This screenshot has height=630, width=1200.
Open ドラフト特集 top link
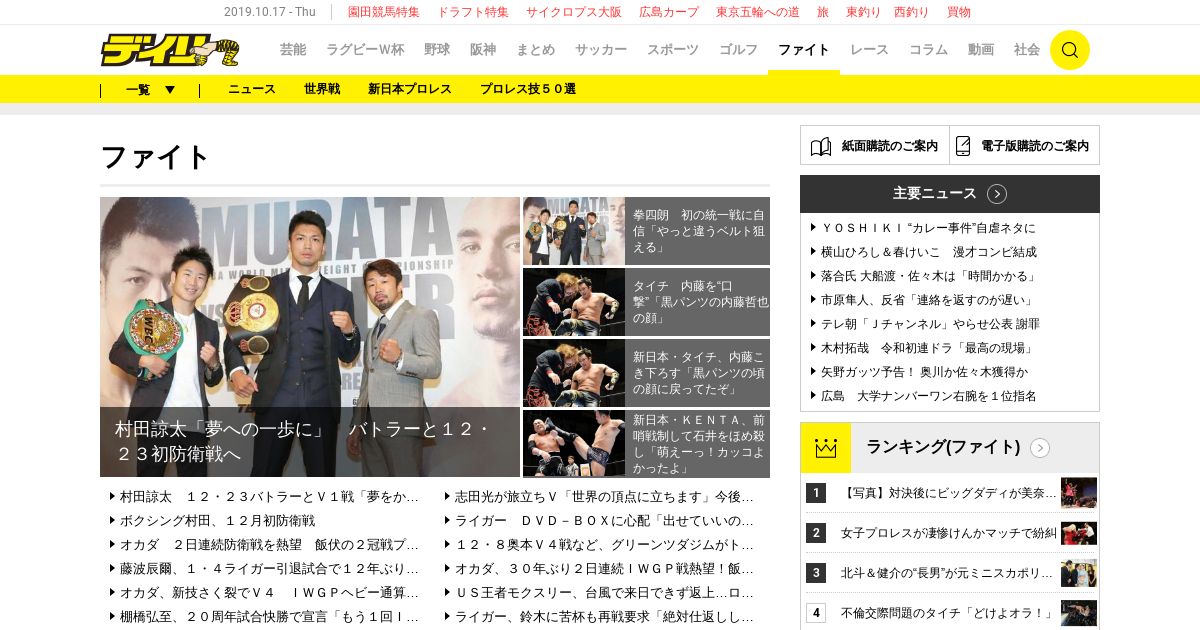click(473, 12)
